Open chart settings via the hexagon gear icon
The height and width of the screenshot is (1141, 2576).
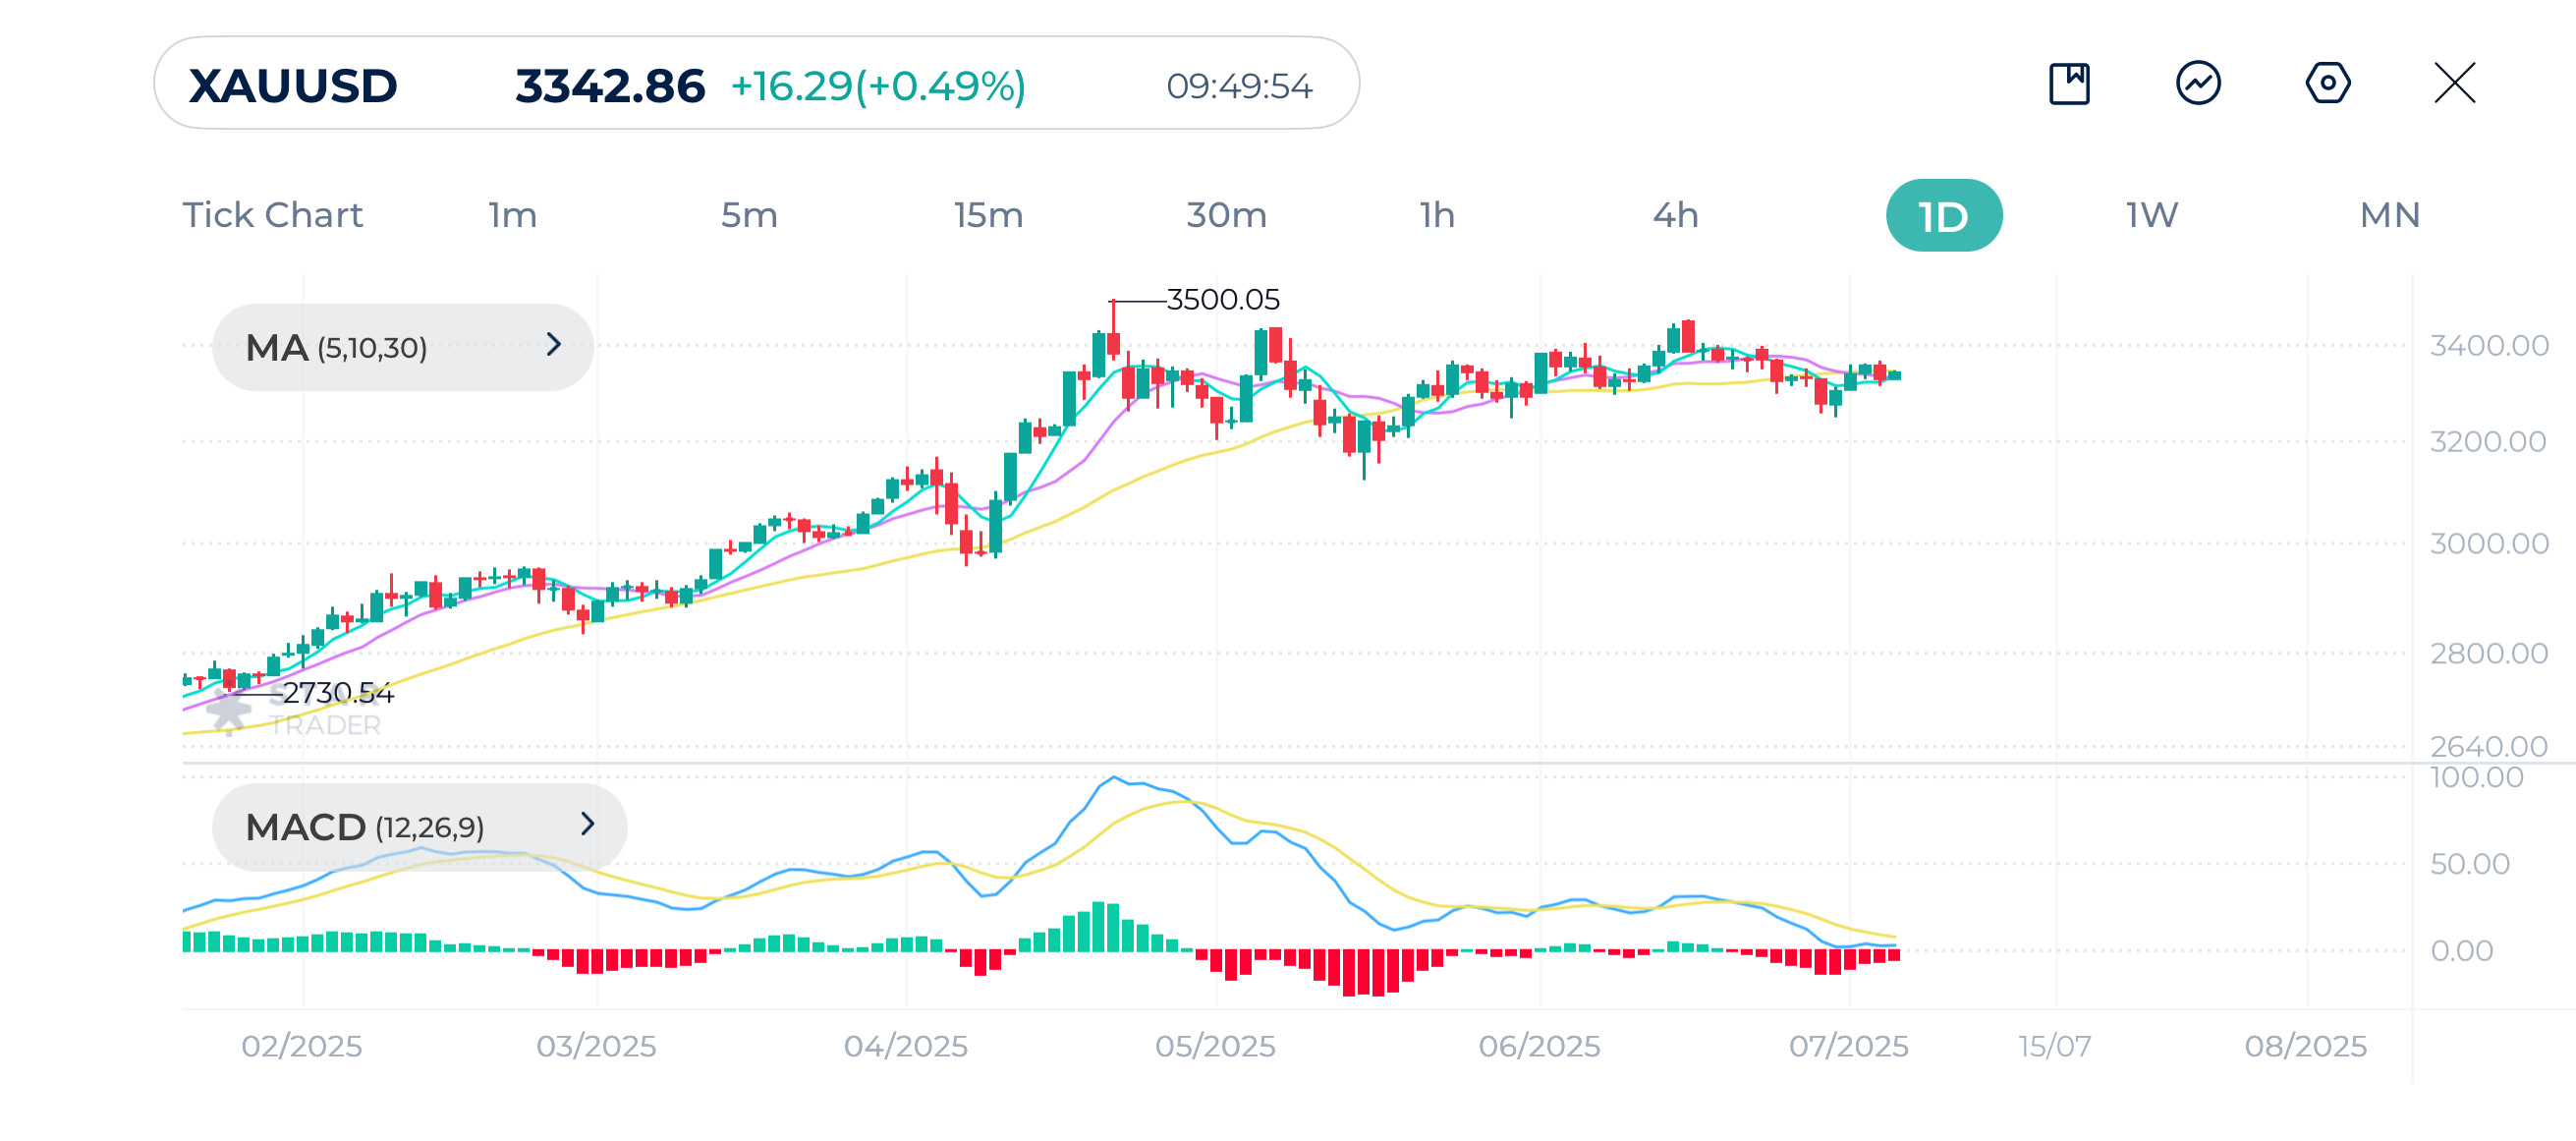click(2327, 85)
